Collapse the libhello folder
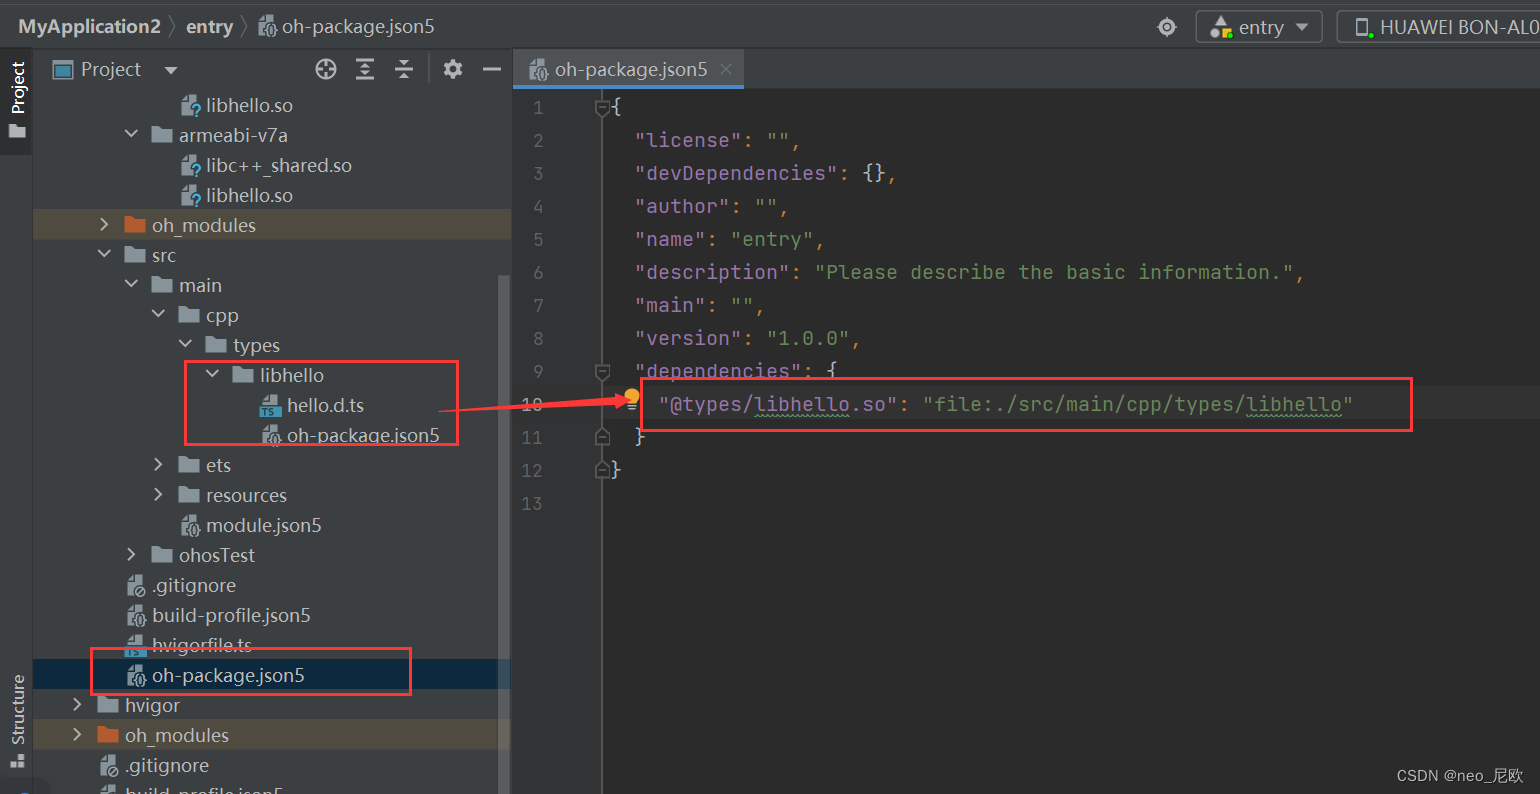Image resolution: width=1540 pixels, height=794 pixels. tap(212, 374)
